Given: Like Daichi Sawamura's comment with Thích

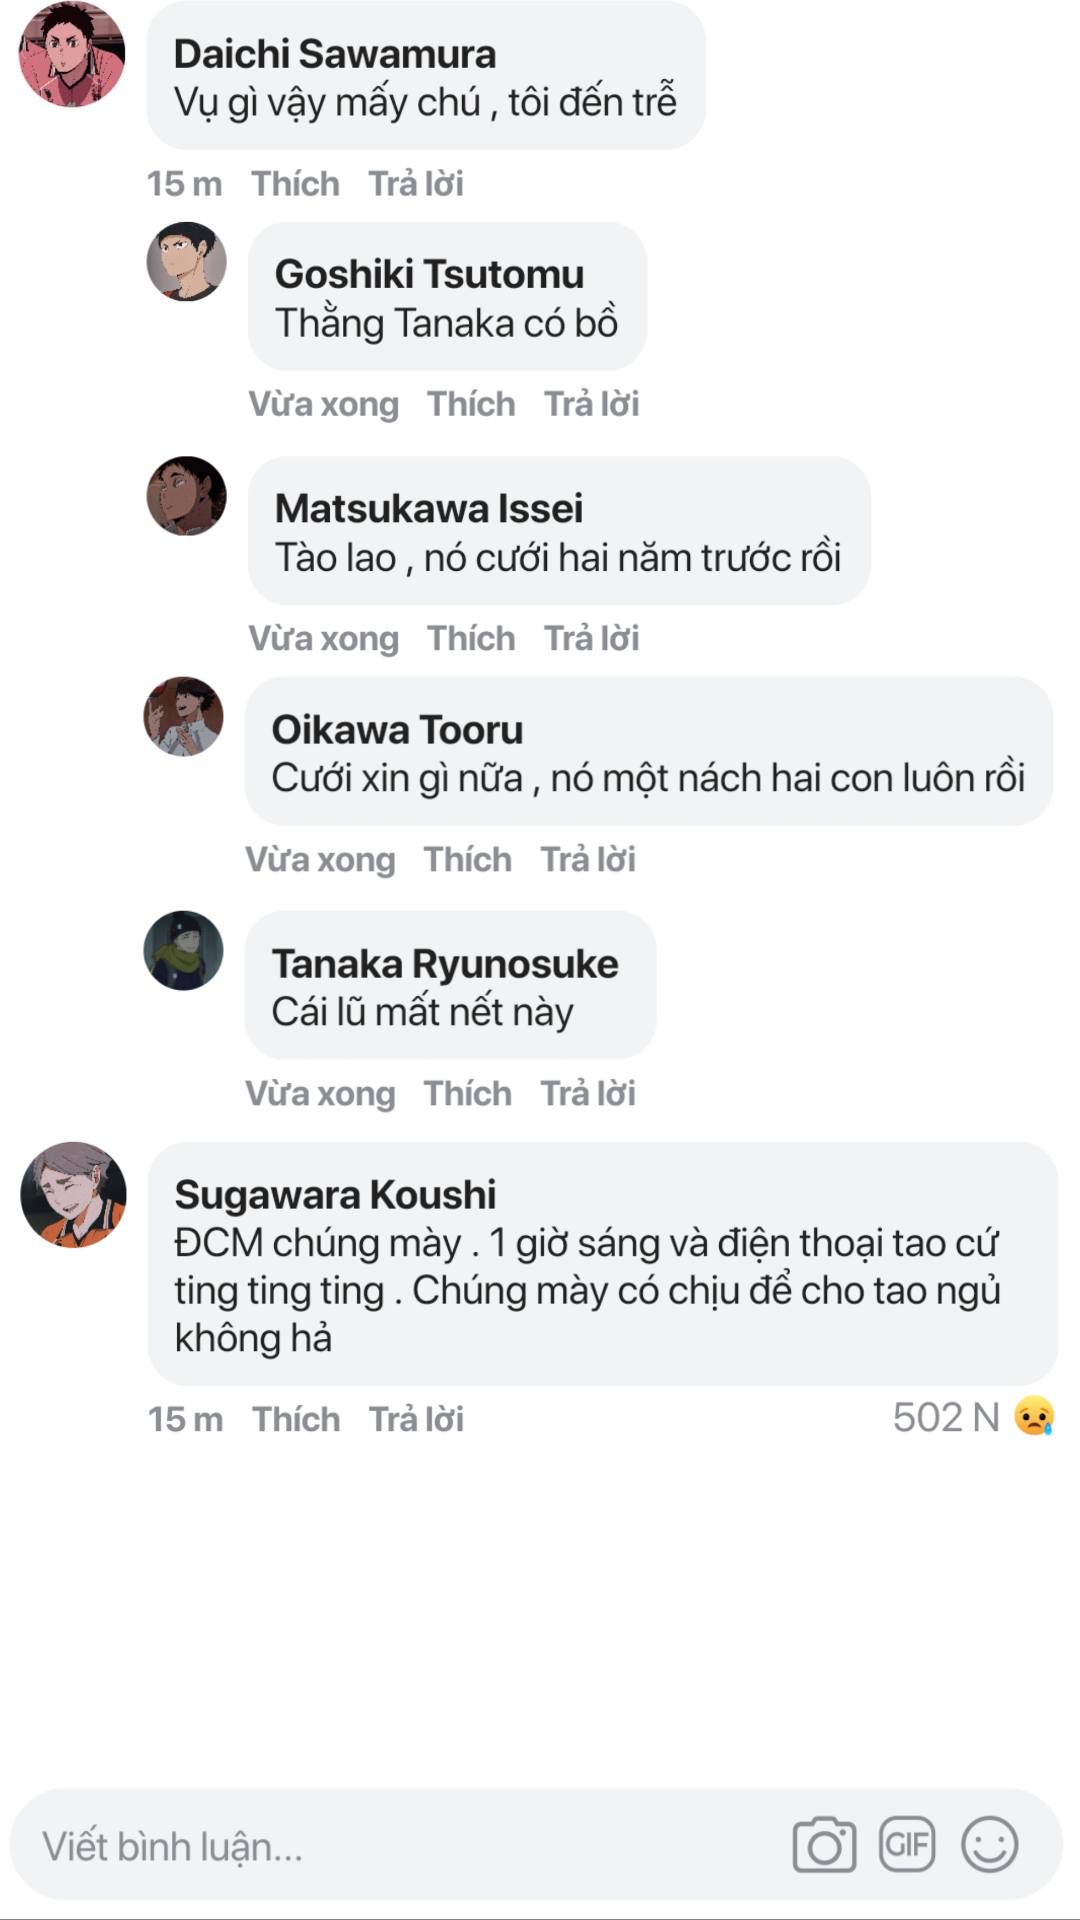Looking at the screenshot, I should click(295, 184).
